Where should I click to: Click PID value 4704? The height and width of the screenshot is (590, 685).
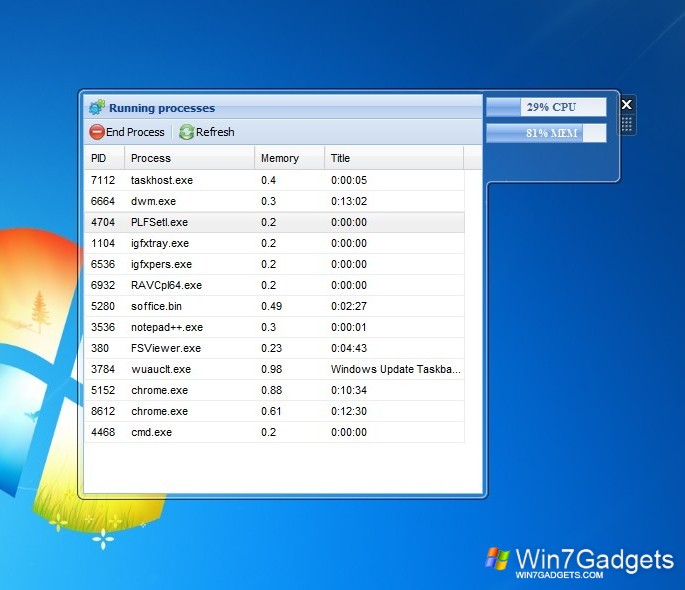[x=103, y=222]
